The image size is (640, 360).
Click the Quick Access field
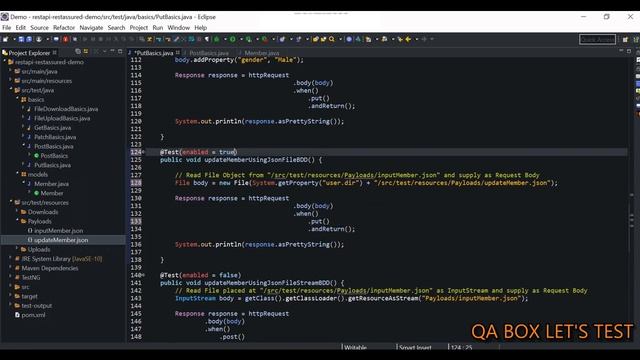597,39
